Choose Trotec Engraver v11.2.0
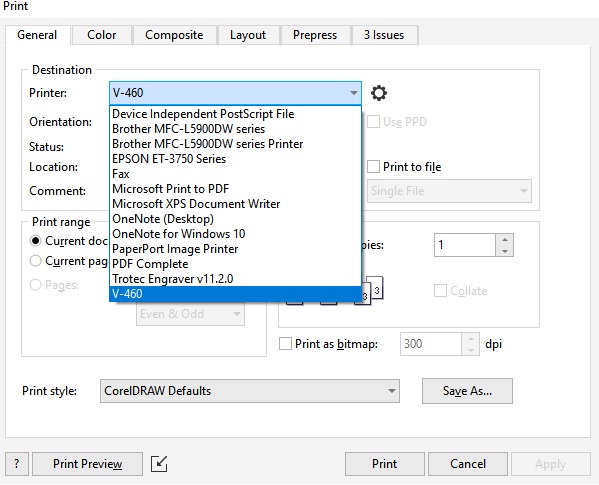Screen dimensions: 599x485 [235, 279]
